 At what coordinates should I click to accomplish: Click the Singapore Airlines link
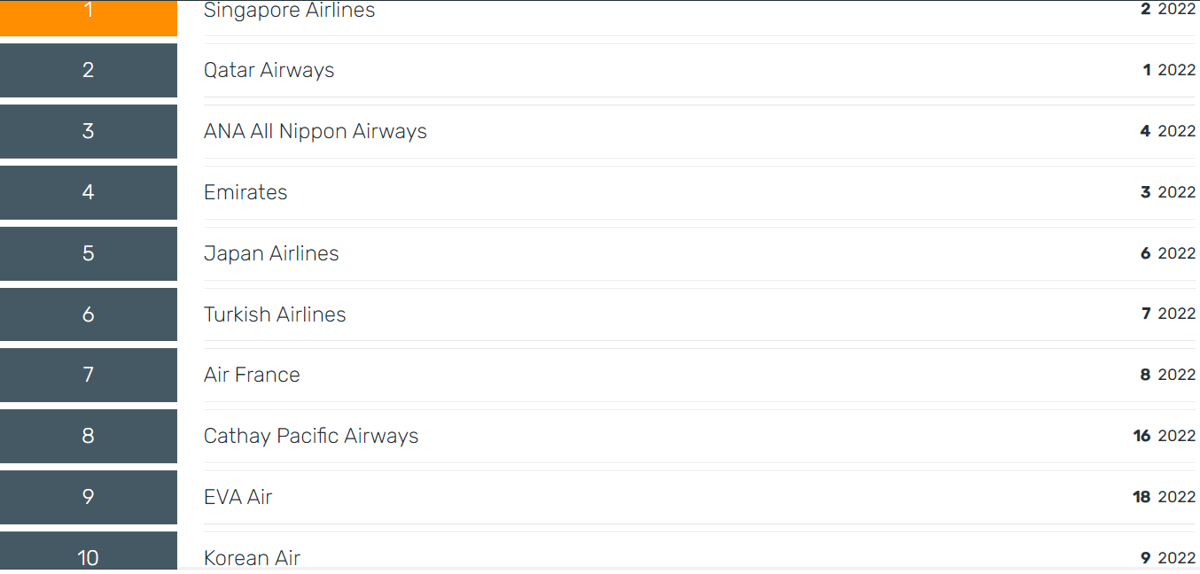click(x=289, y=11)
